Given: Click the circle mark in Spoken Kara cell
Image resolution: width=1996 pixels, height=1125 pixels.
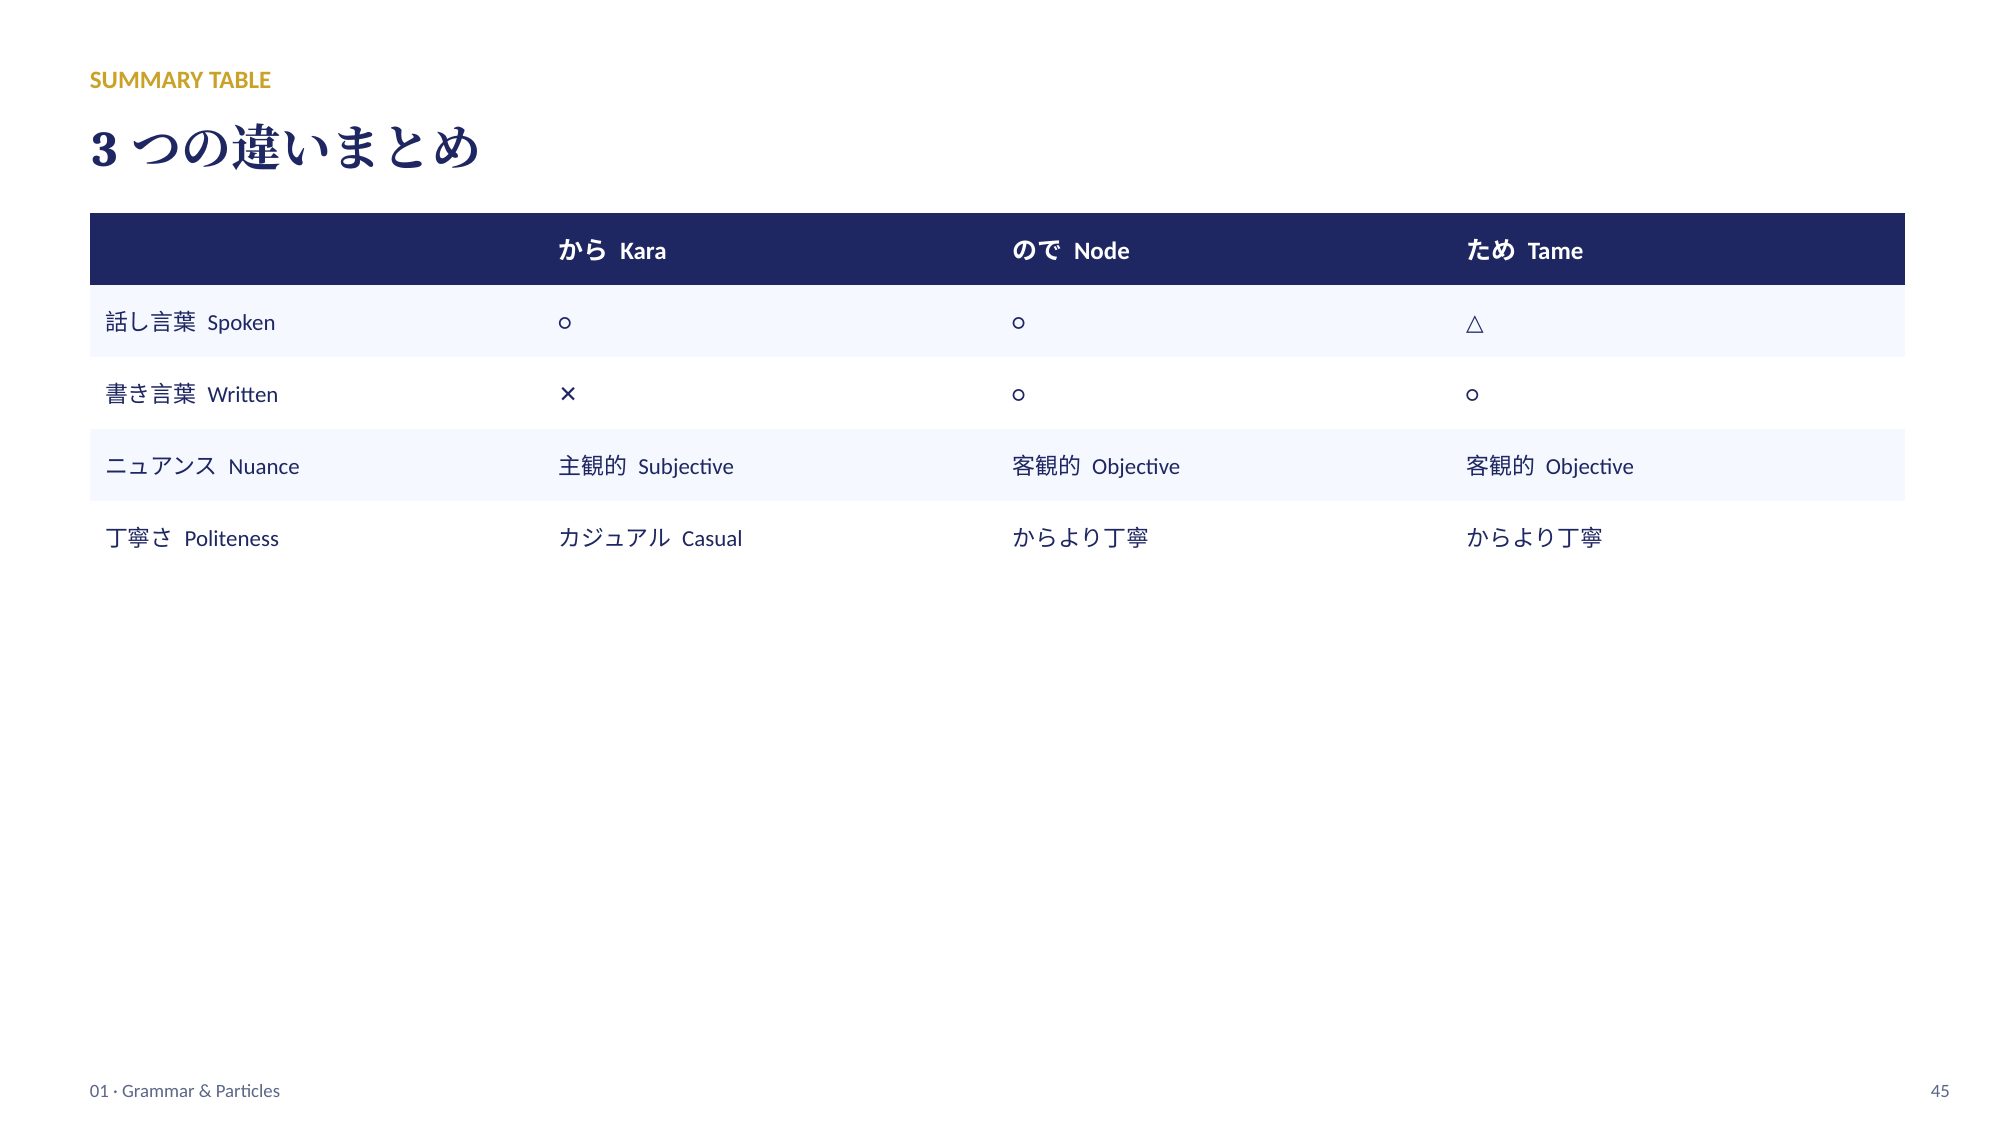Looking at the screenshot, I should pyautogui.click(x=565, y=323).
